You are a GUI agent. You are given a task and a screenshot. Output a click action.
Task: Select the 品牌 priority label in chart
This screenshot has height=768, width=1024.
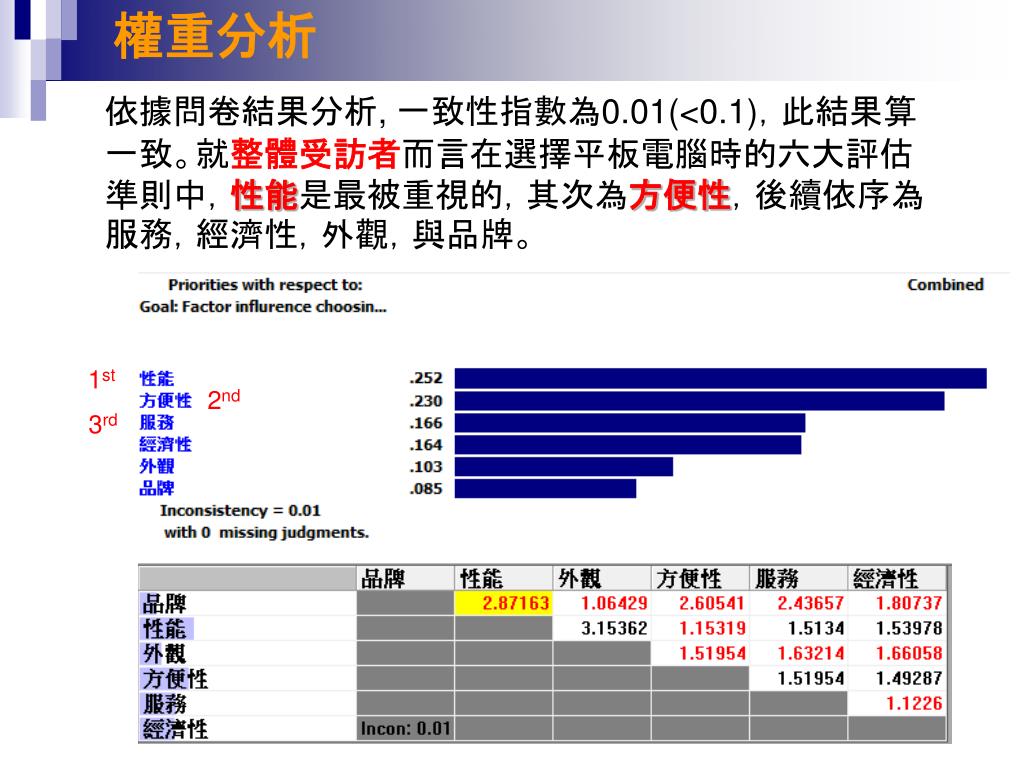pos(157,488)
